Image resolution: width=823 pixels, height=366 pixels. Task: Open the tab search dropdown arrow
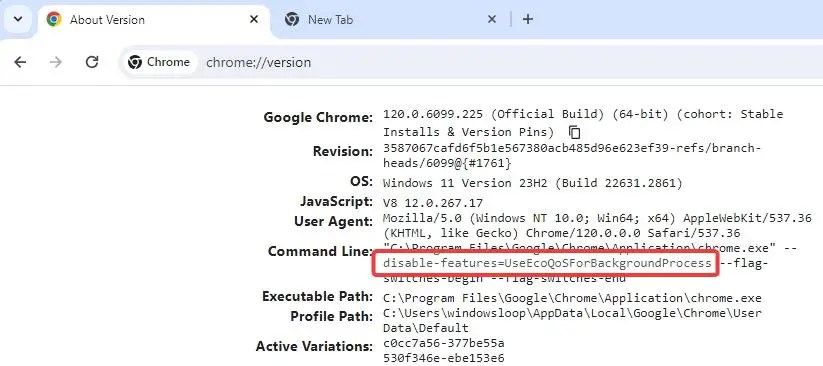18,19
